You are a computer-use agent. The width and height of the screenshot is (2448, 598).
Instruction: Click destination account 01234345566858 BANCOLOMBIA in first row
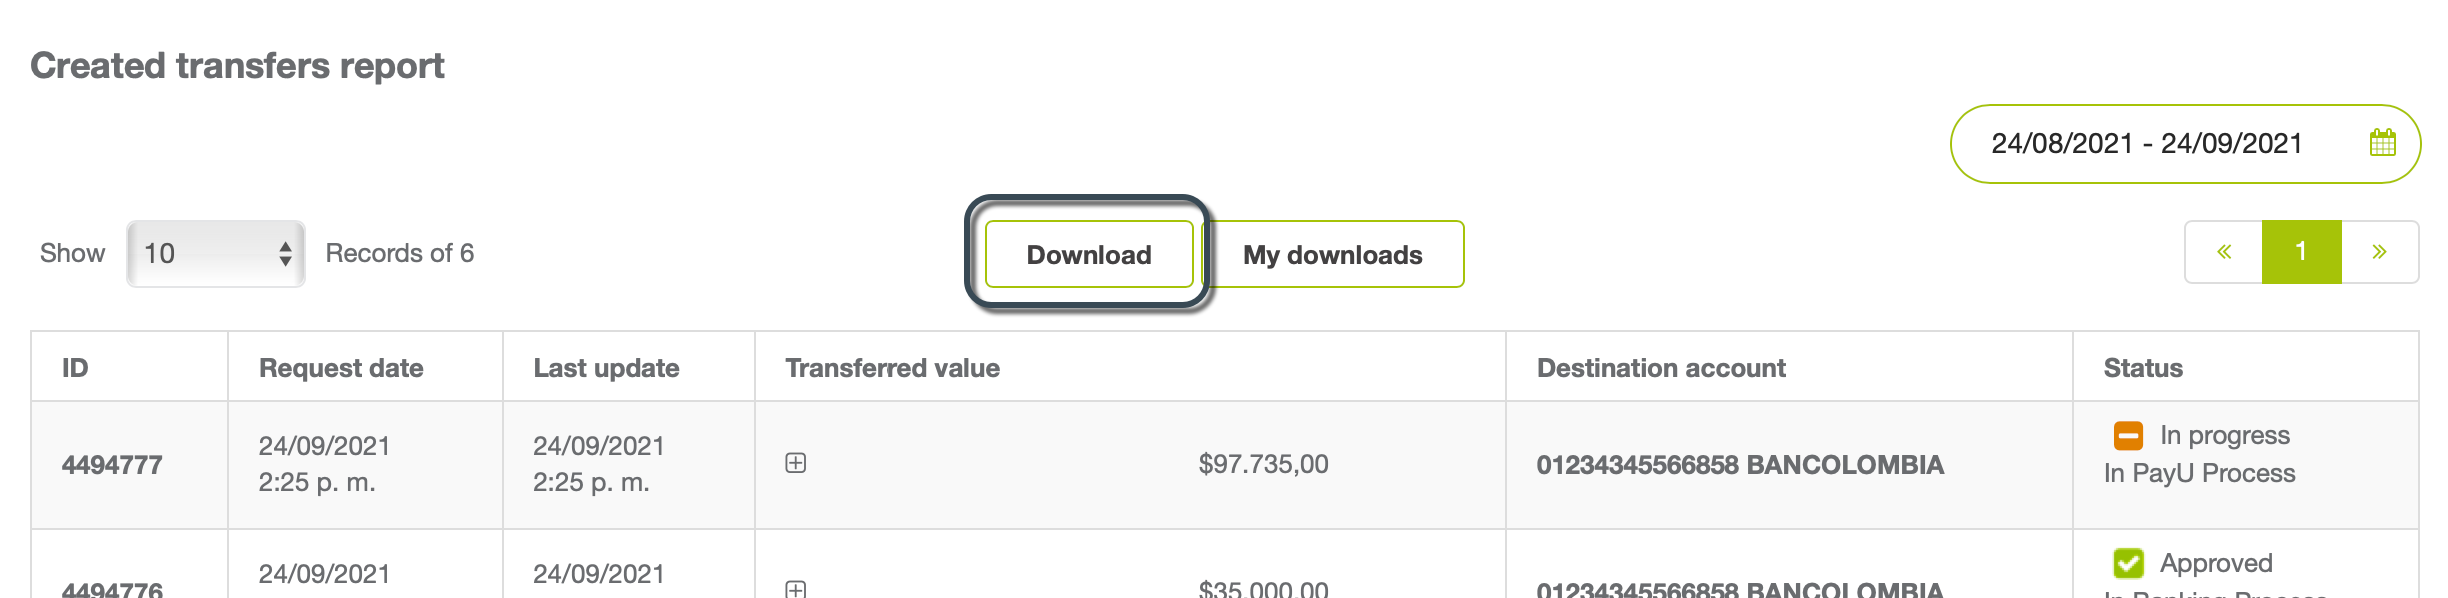[x=1740, y=465]
